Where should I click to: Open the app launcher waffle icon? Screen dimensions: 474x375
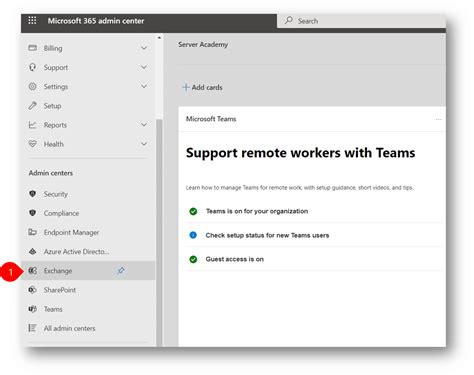[x=32, y=20]
